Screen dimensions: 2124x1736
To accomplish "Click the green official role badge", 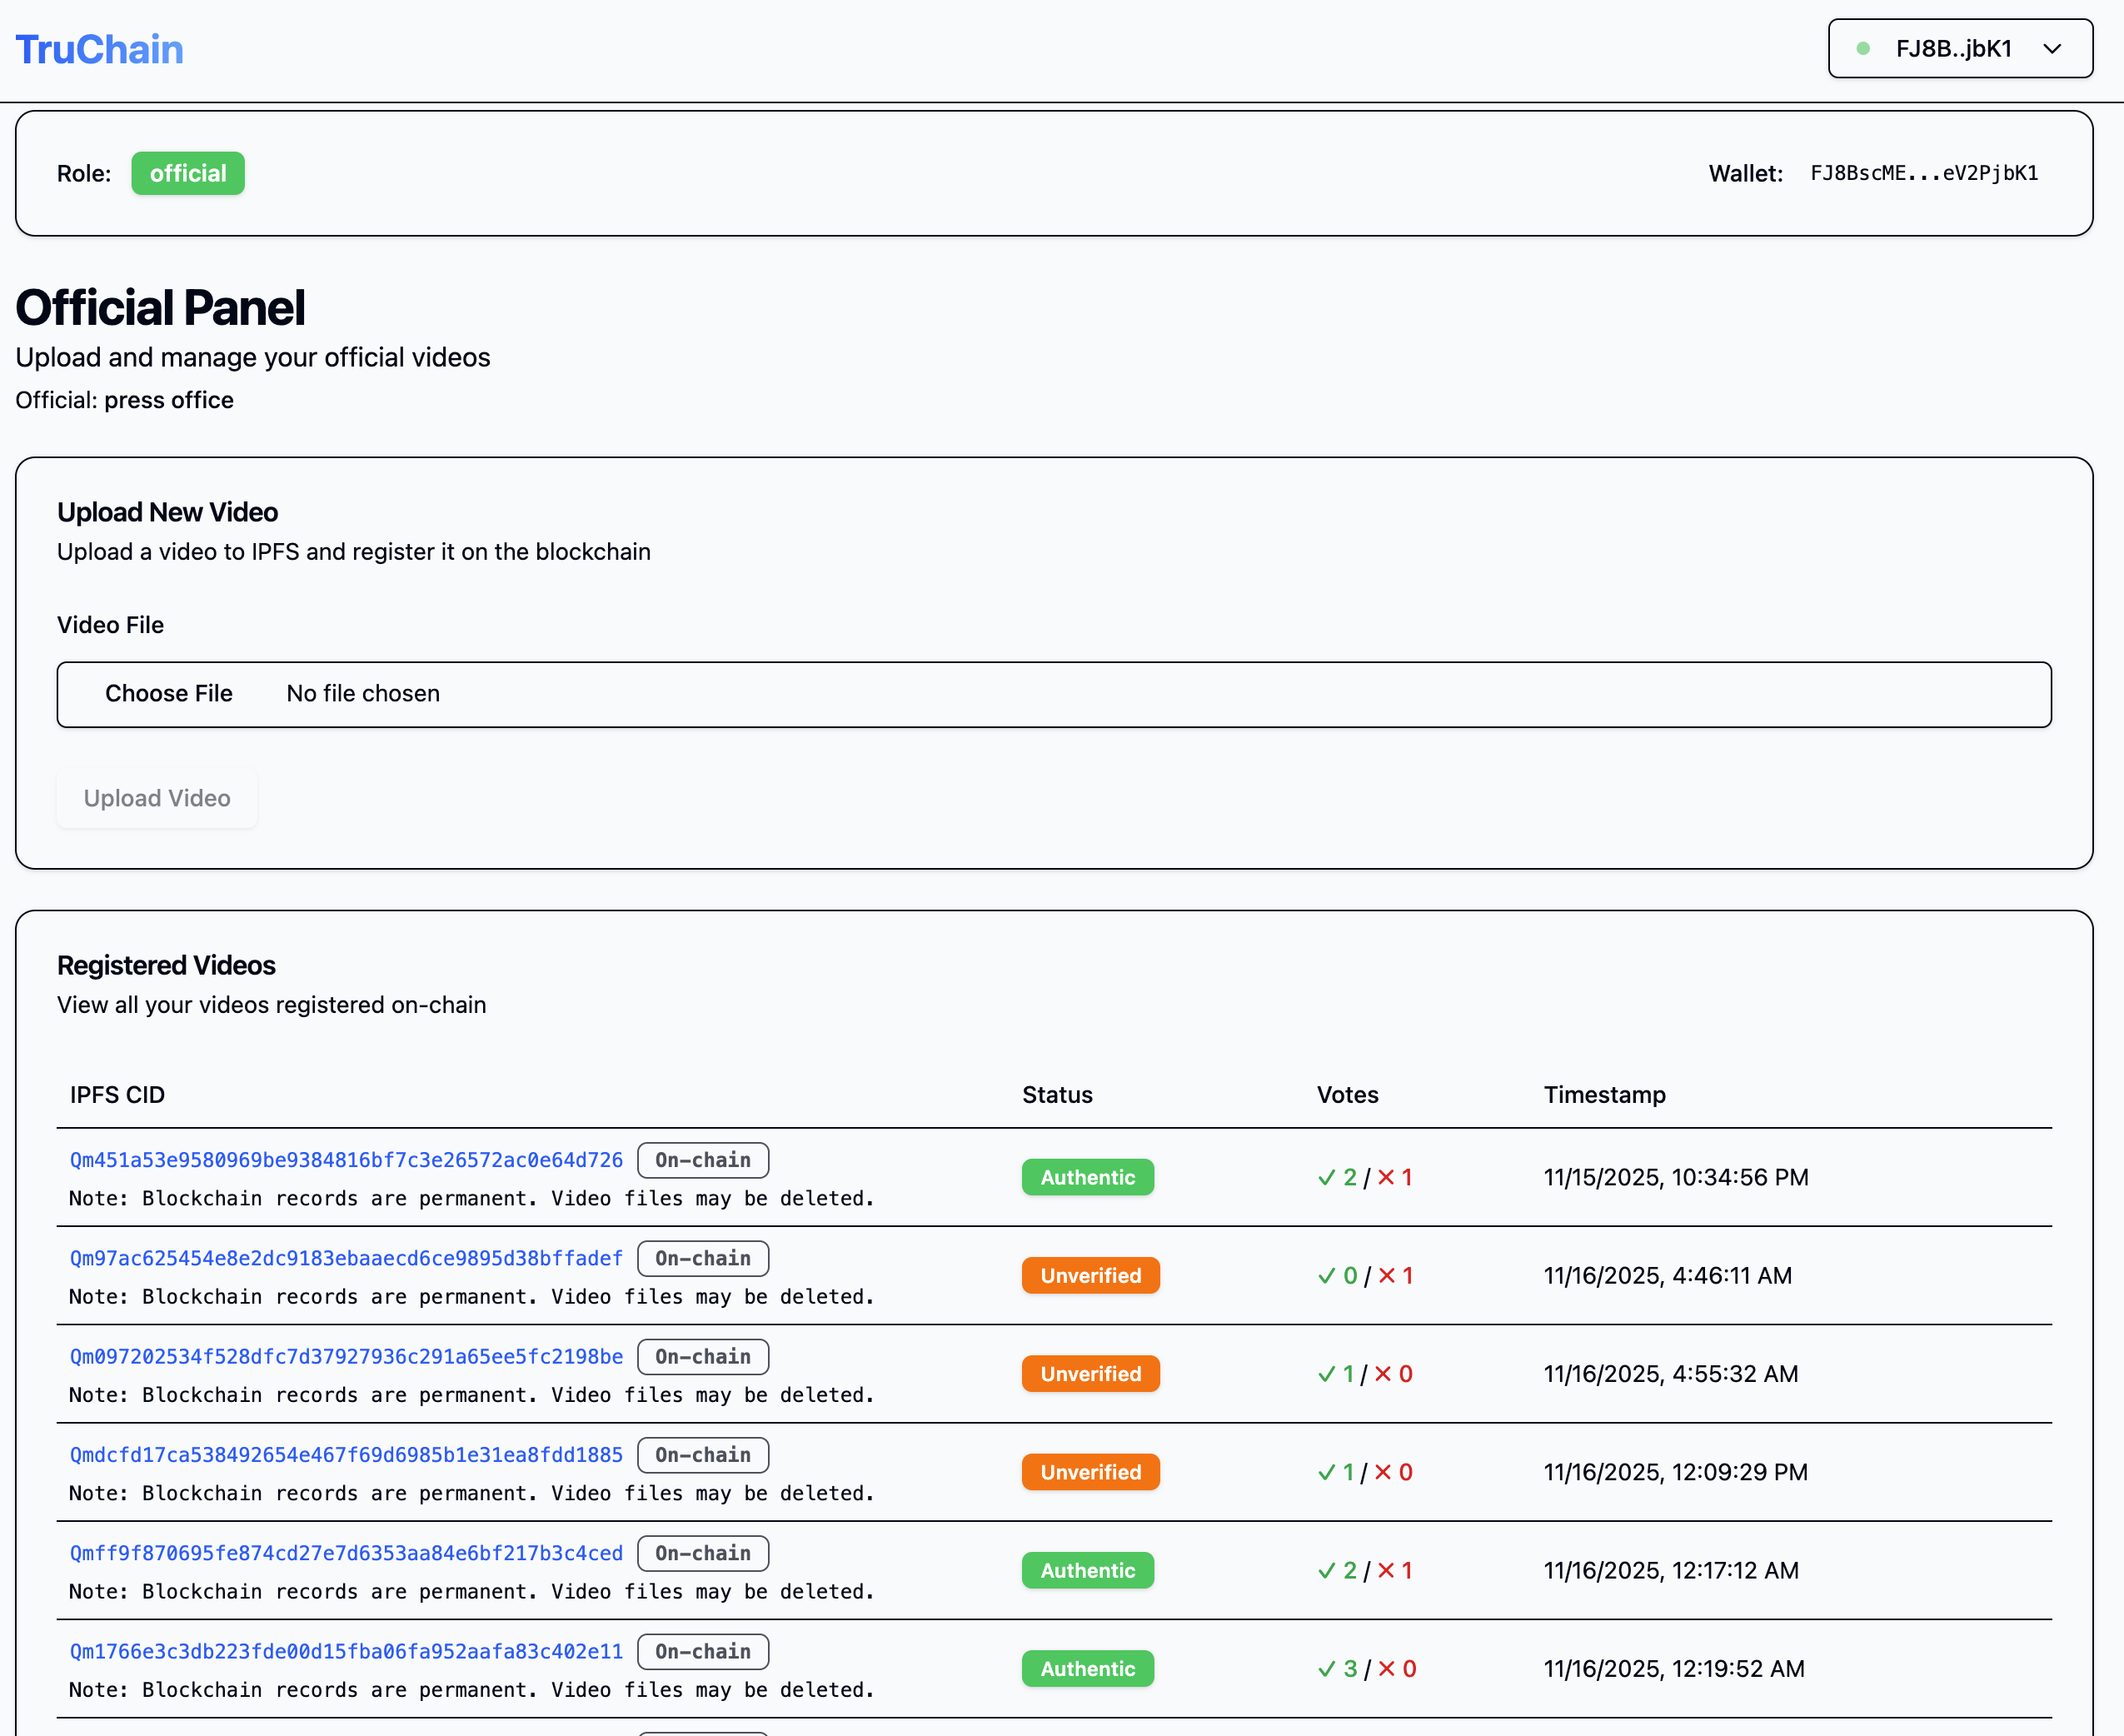I will [188, 173].
